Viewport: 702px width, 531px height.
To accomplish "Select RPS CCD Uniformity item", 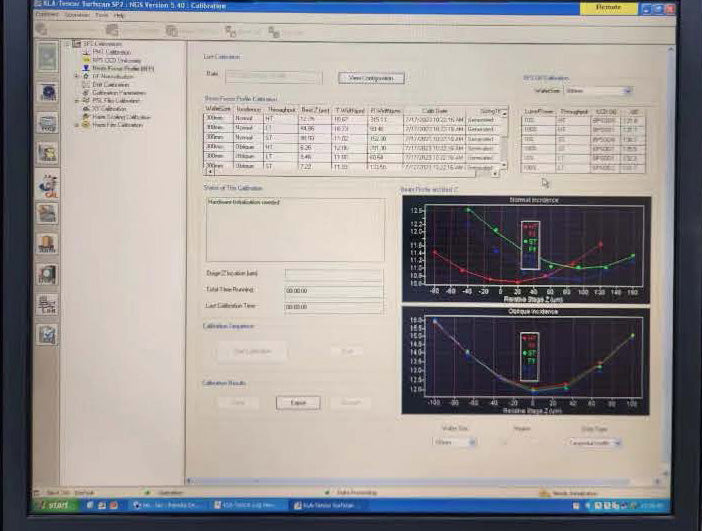I will click(x=117, y=60).
